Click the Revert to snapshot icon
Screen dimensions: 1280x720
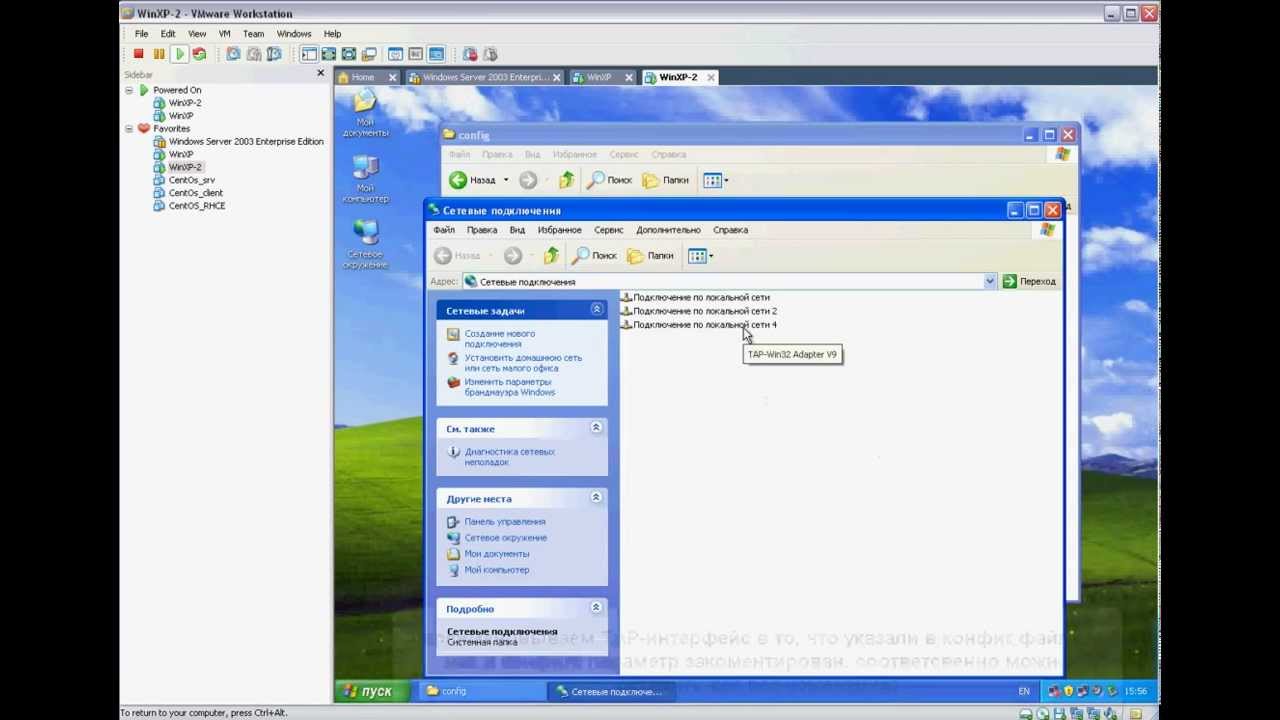[x=254, y=54]
